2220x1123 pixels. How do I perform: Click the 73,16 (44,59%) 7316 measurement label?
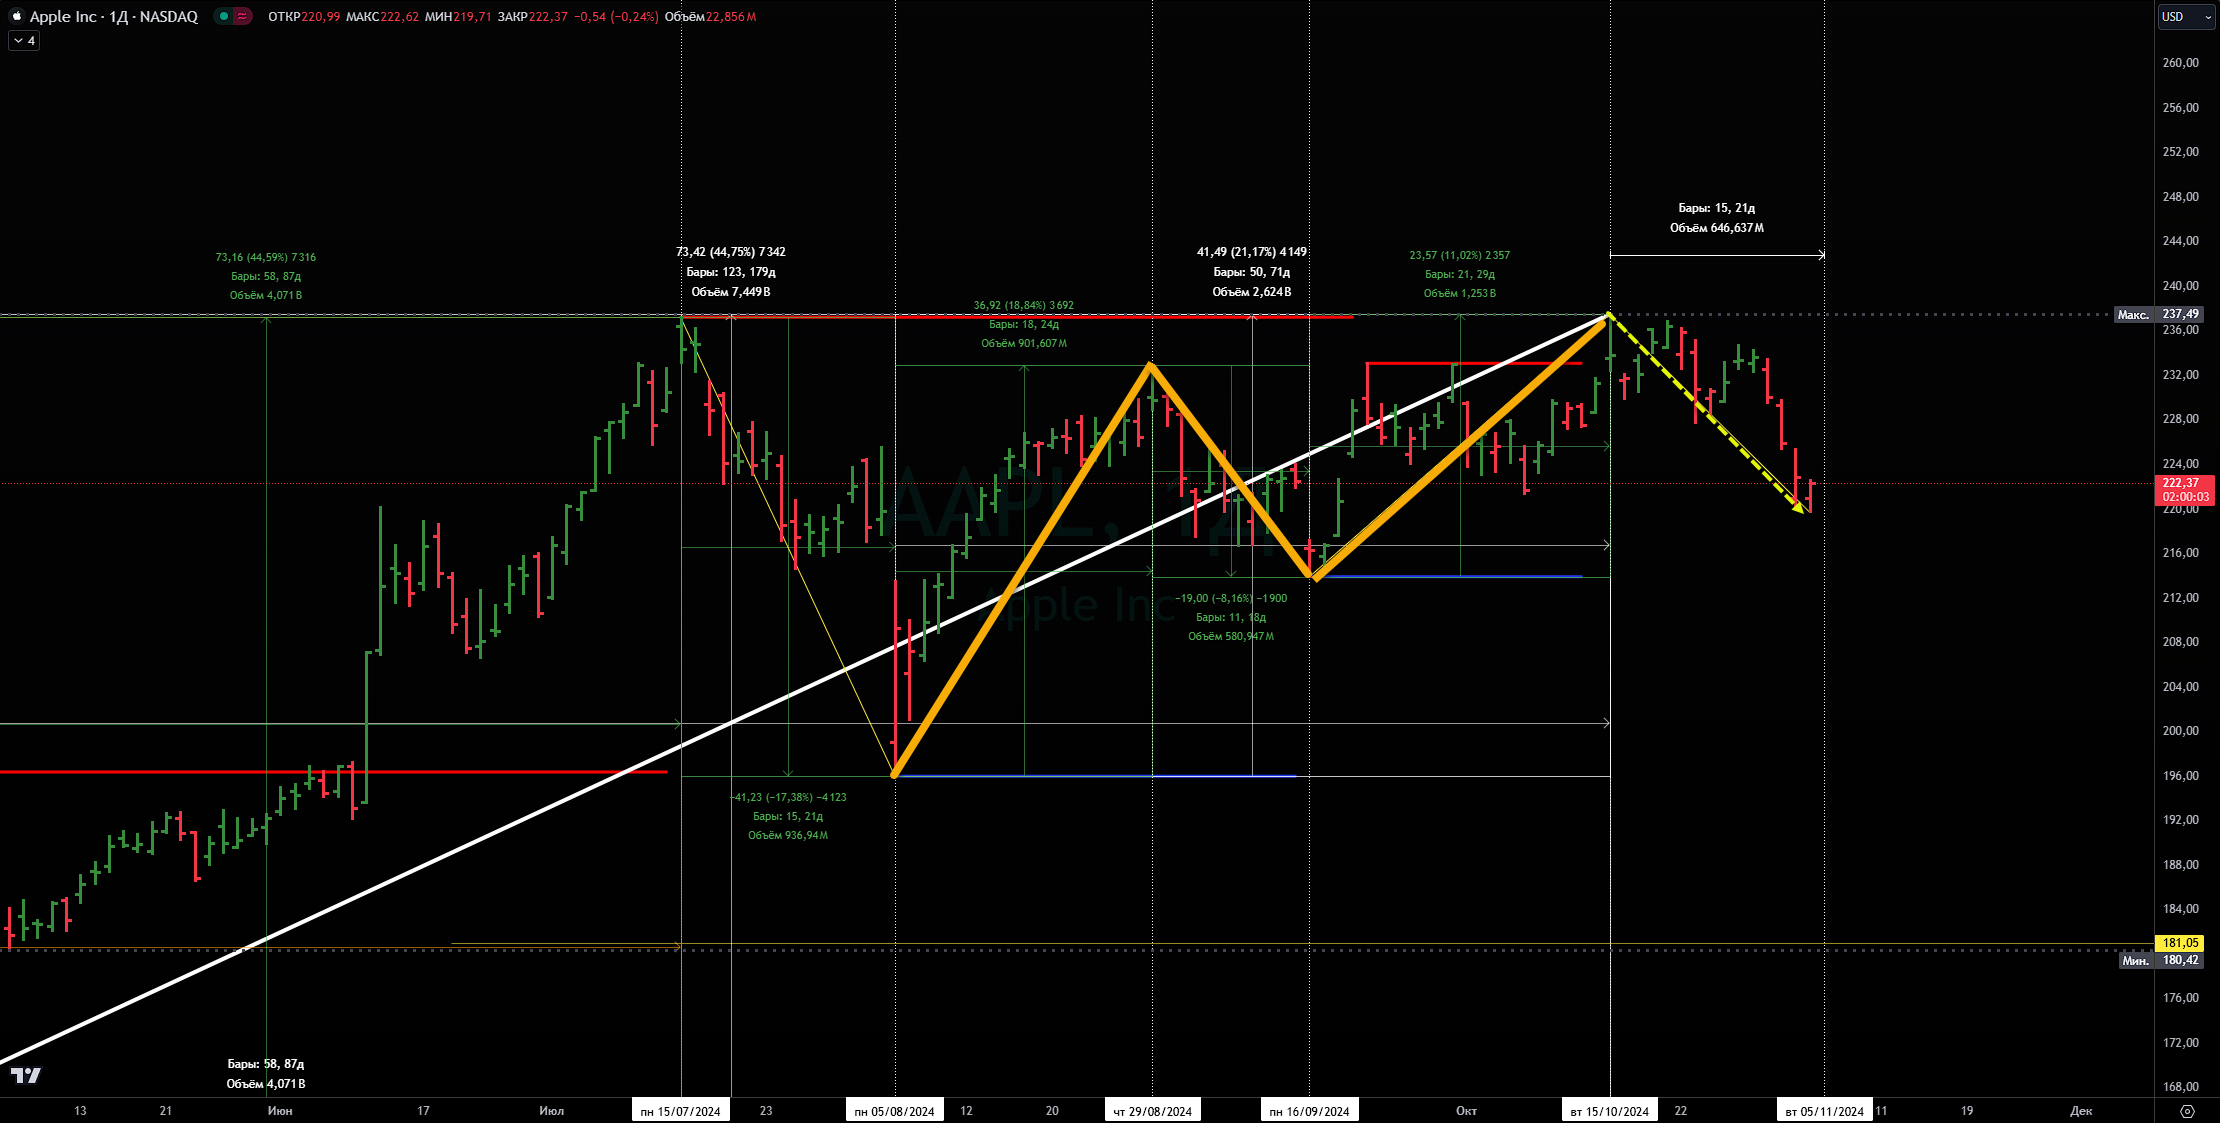(266, 257)
